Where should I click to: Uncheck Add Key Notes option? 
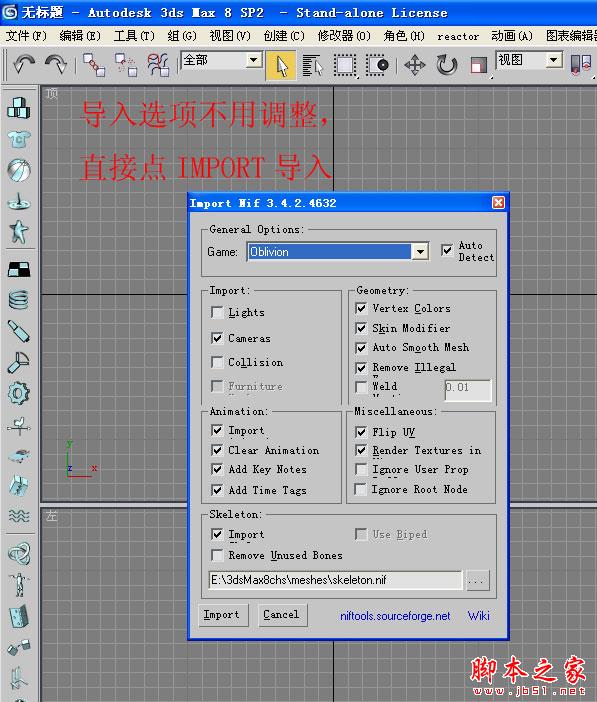217,469
